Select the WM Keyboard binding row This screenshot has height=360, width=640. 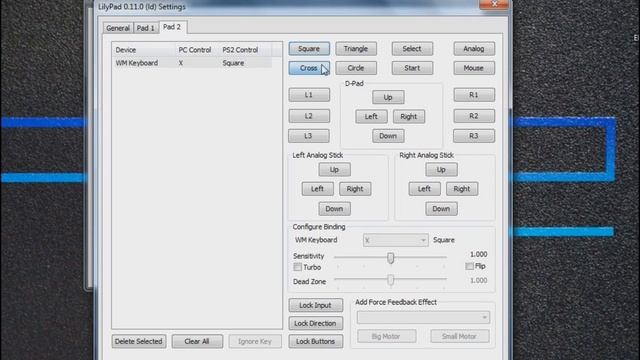pos(192,63)
